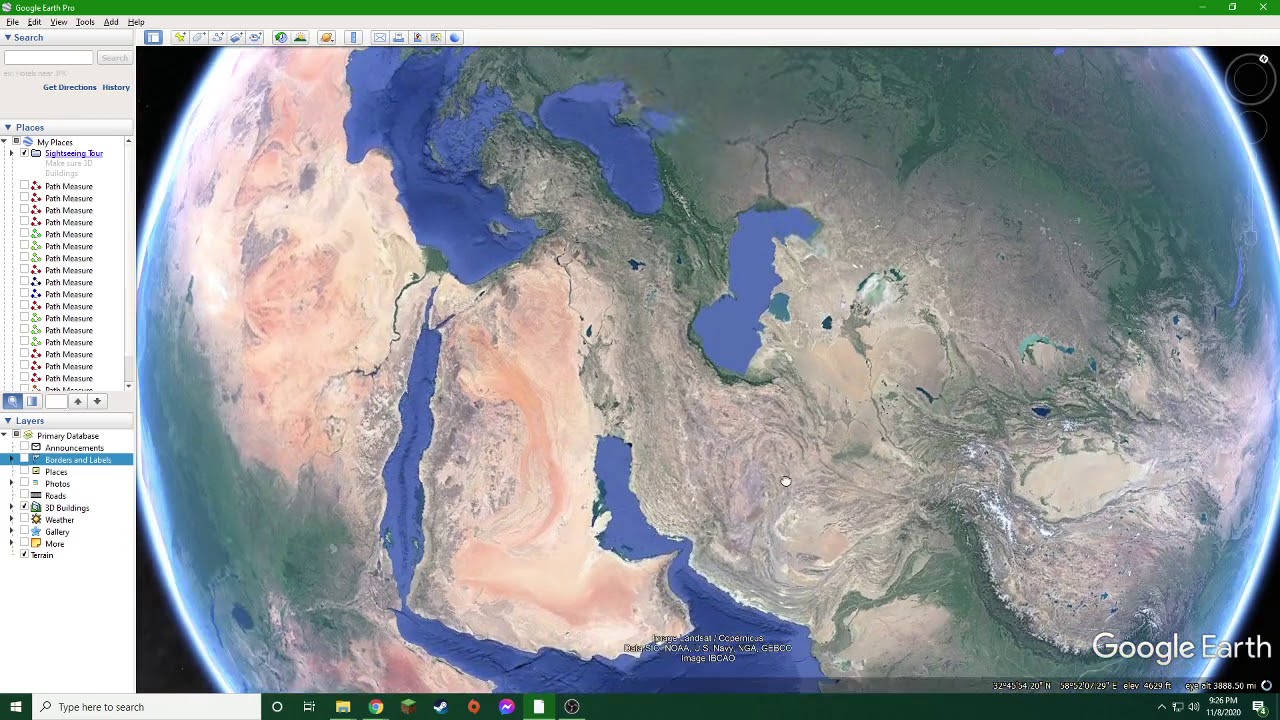Open the planet switcher (Saturn icon)
The width and height of the screenshot is (1280, 720).
(x=327, y=37)
